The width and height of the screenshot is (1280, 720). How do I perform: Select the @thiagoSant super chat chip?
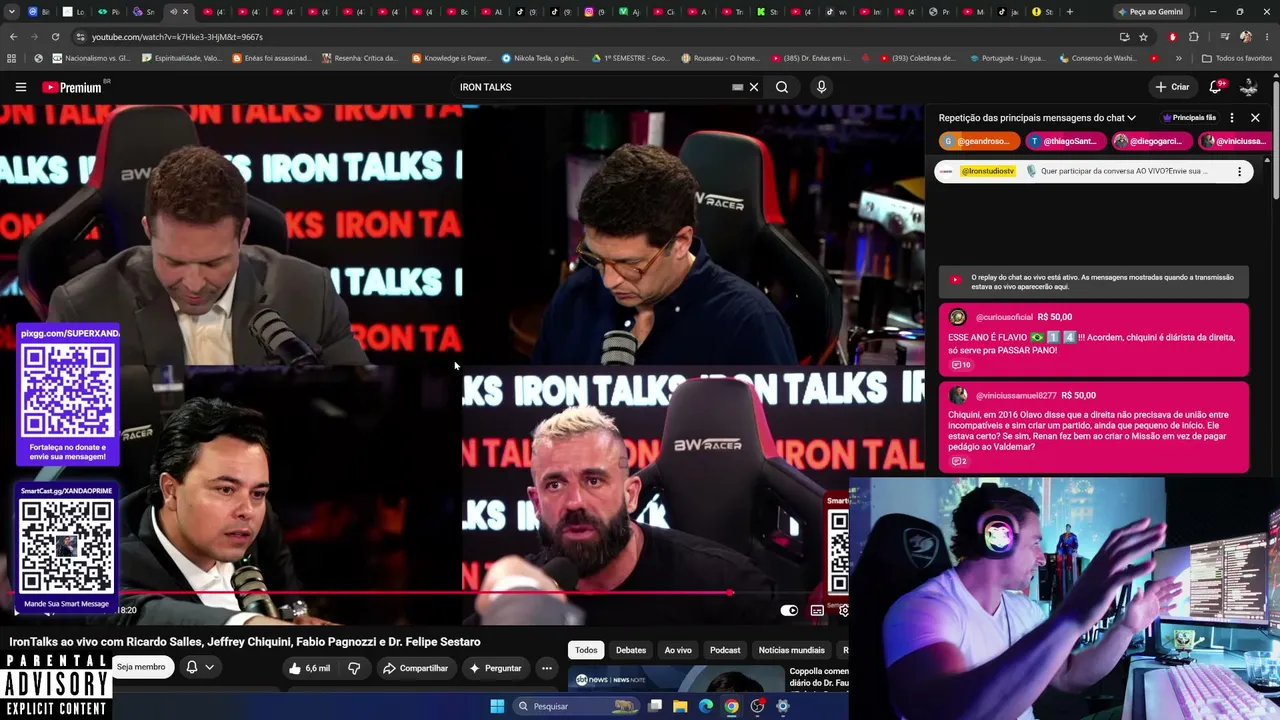click(x=1066, y=141)
